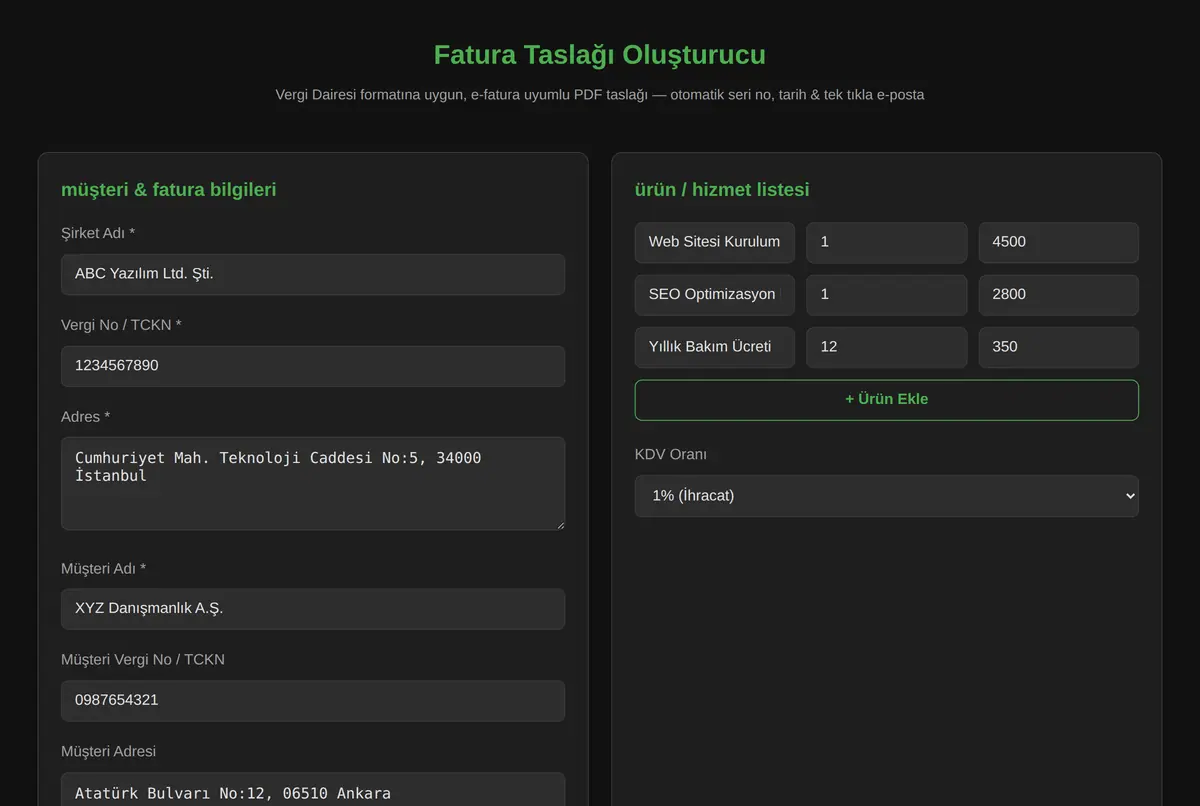Click the Adres textarea with Cumhuriyet Mah.
This screenshot has height=806, width=1200.
pyautogui.click(x=313, y=483)
